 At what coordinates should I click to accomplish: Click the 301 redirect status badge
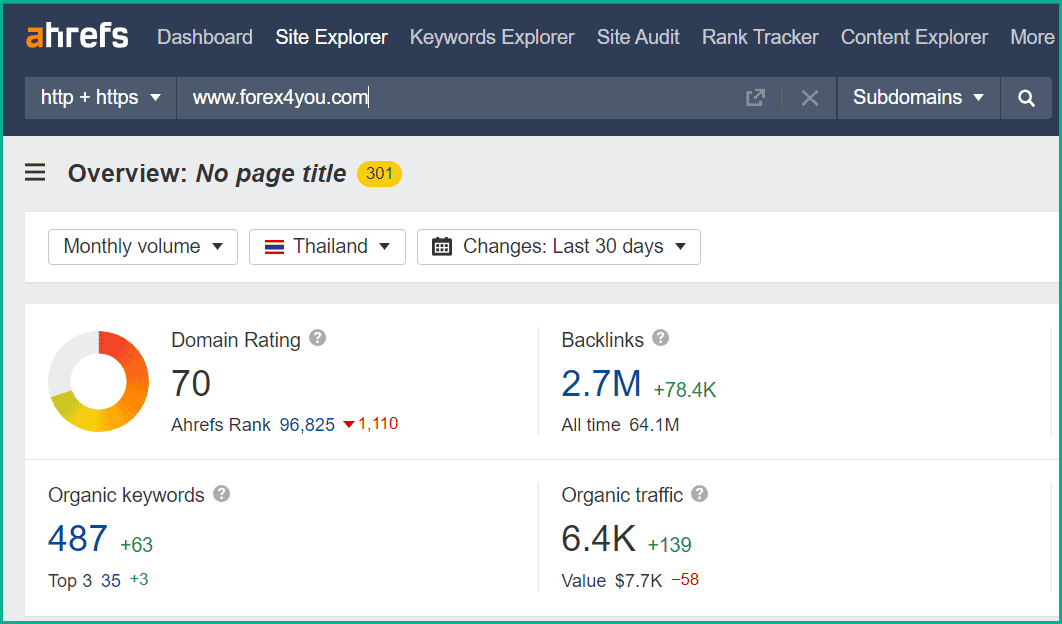click(379, 173)
